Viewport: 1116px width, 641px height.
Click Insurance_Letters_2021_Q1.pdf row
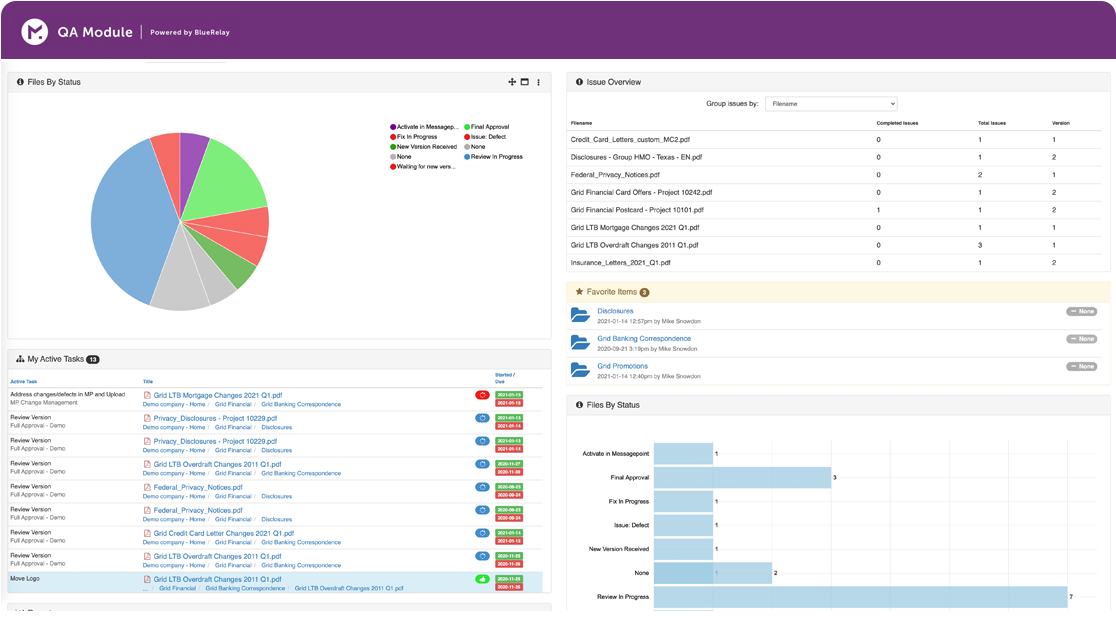pos(838,263)
